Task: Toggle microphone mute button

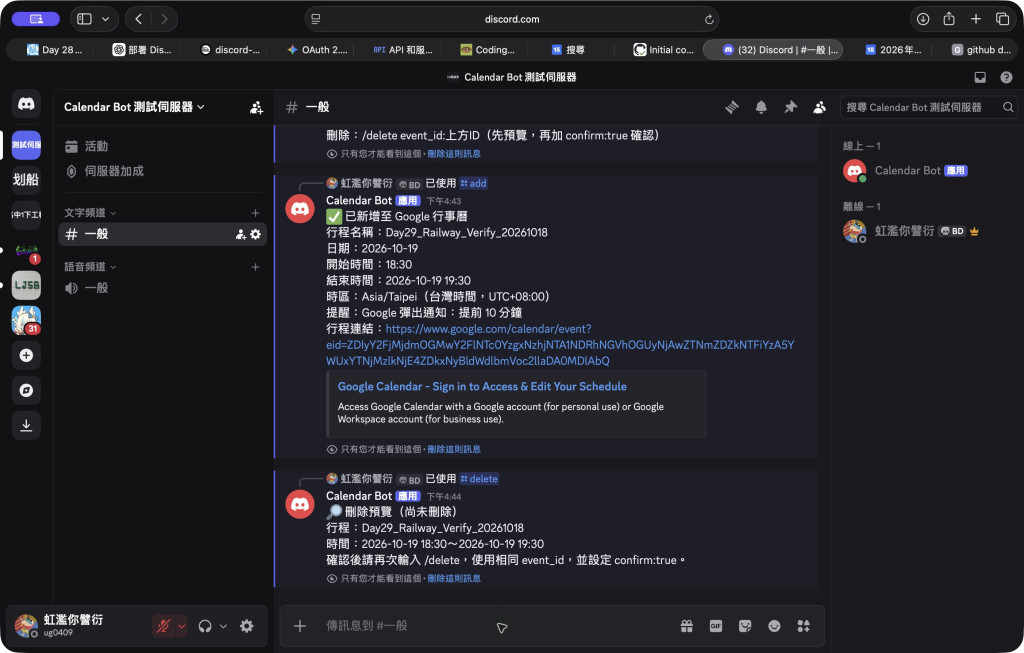Action: [163, 626]
